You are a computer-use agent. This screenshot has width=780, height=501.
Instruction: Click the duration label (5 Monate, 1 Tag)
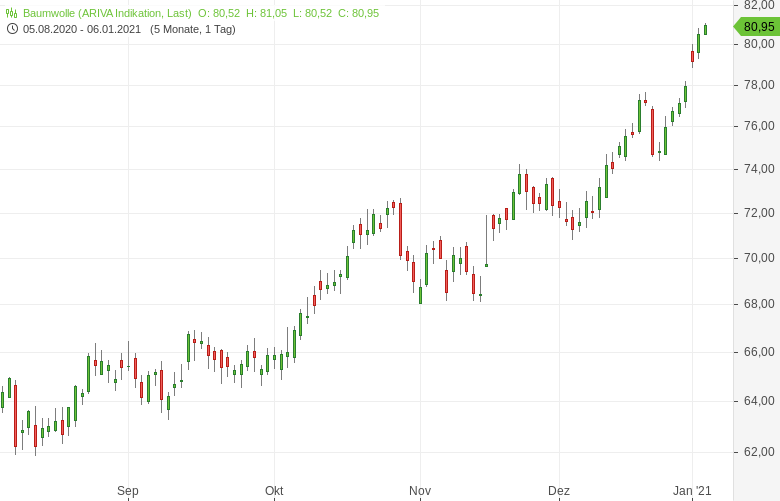pos(193,29)
